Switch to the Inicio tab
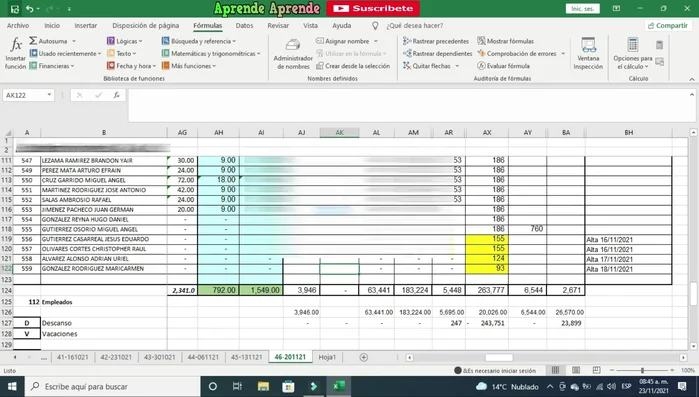The width and height of the screenshot is (699, 397). click(52, 25)
